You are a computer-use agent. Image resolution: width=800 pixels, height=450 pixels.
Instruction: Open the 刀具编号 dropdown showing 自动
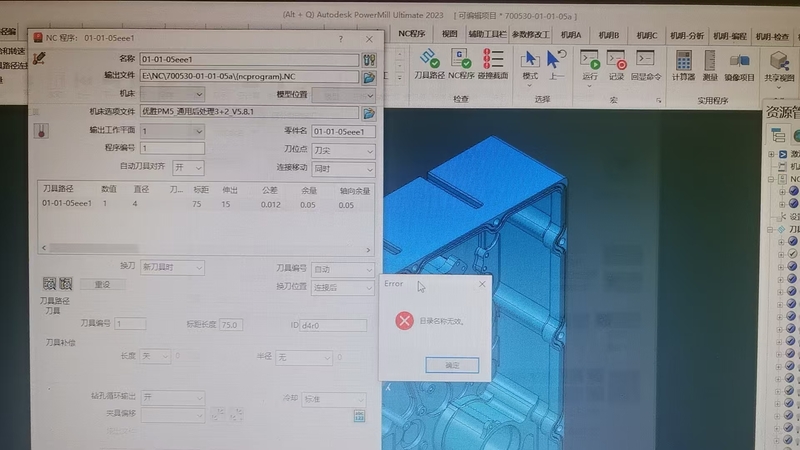[x=342, y=269]
